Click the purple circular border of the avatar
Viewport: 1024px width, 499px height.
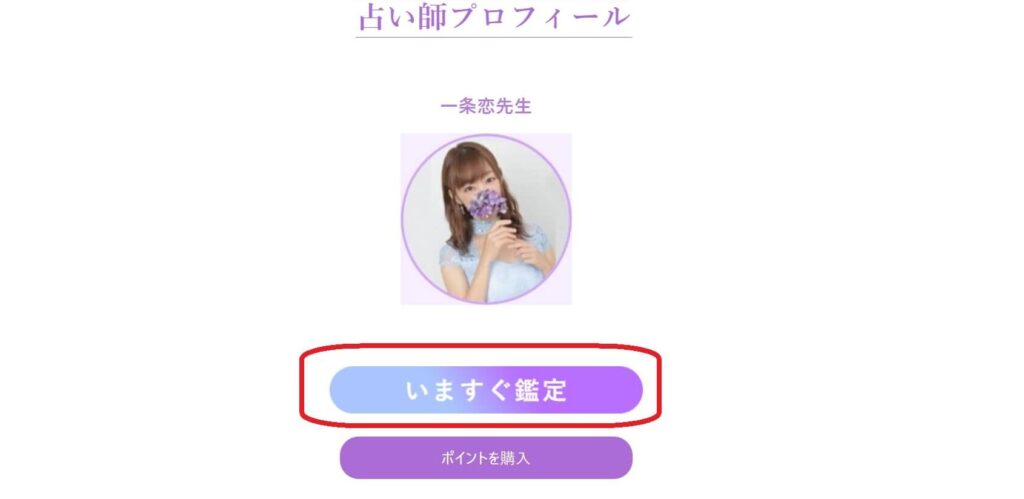[x=403, y=219]
